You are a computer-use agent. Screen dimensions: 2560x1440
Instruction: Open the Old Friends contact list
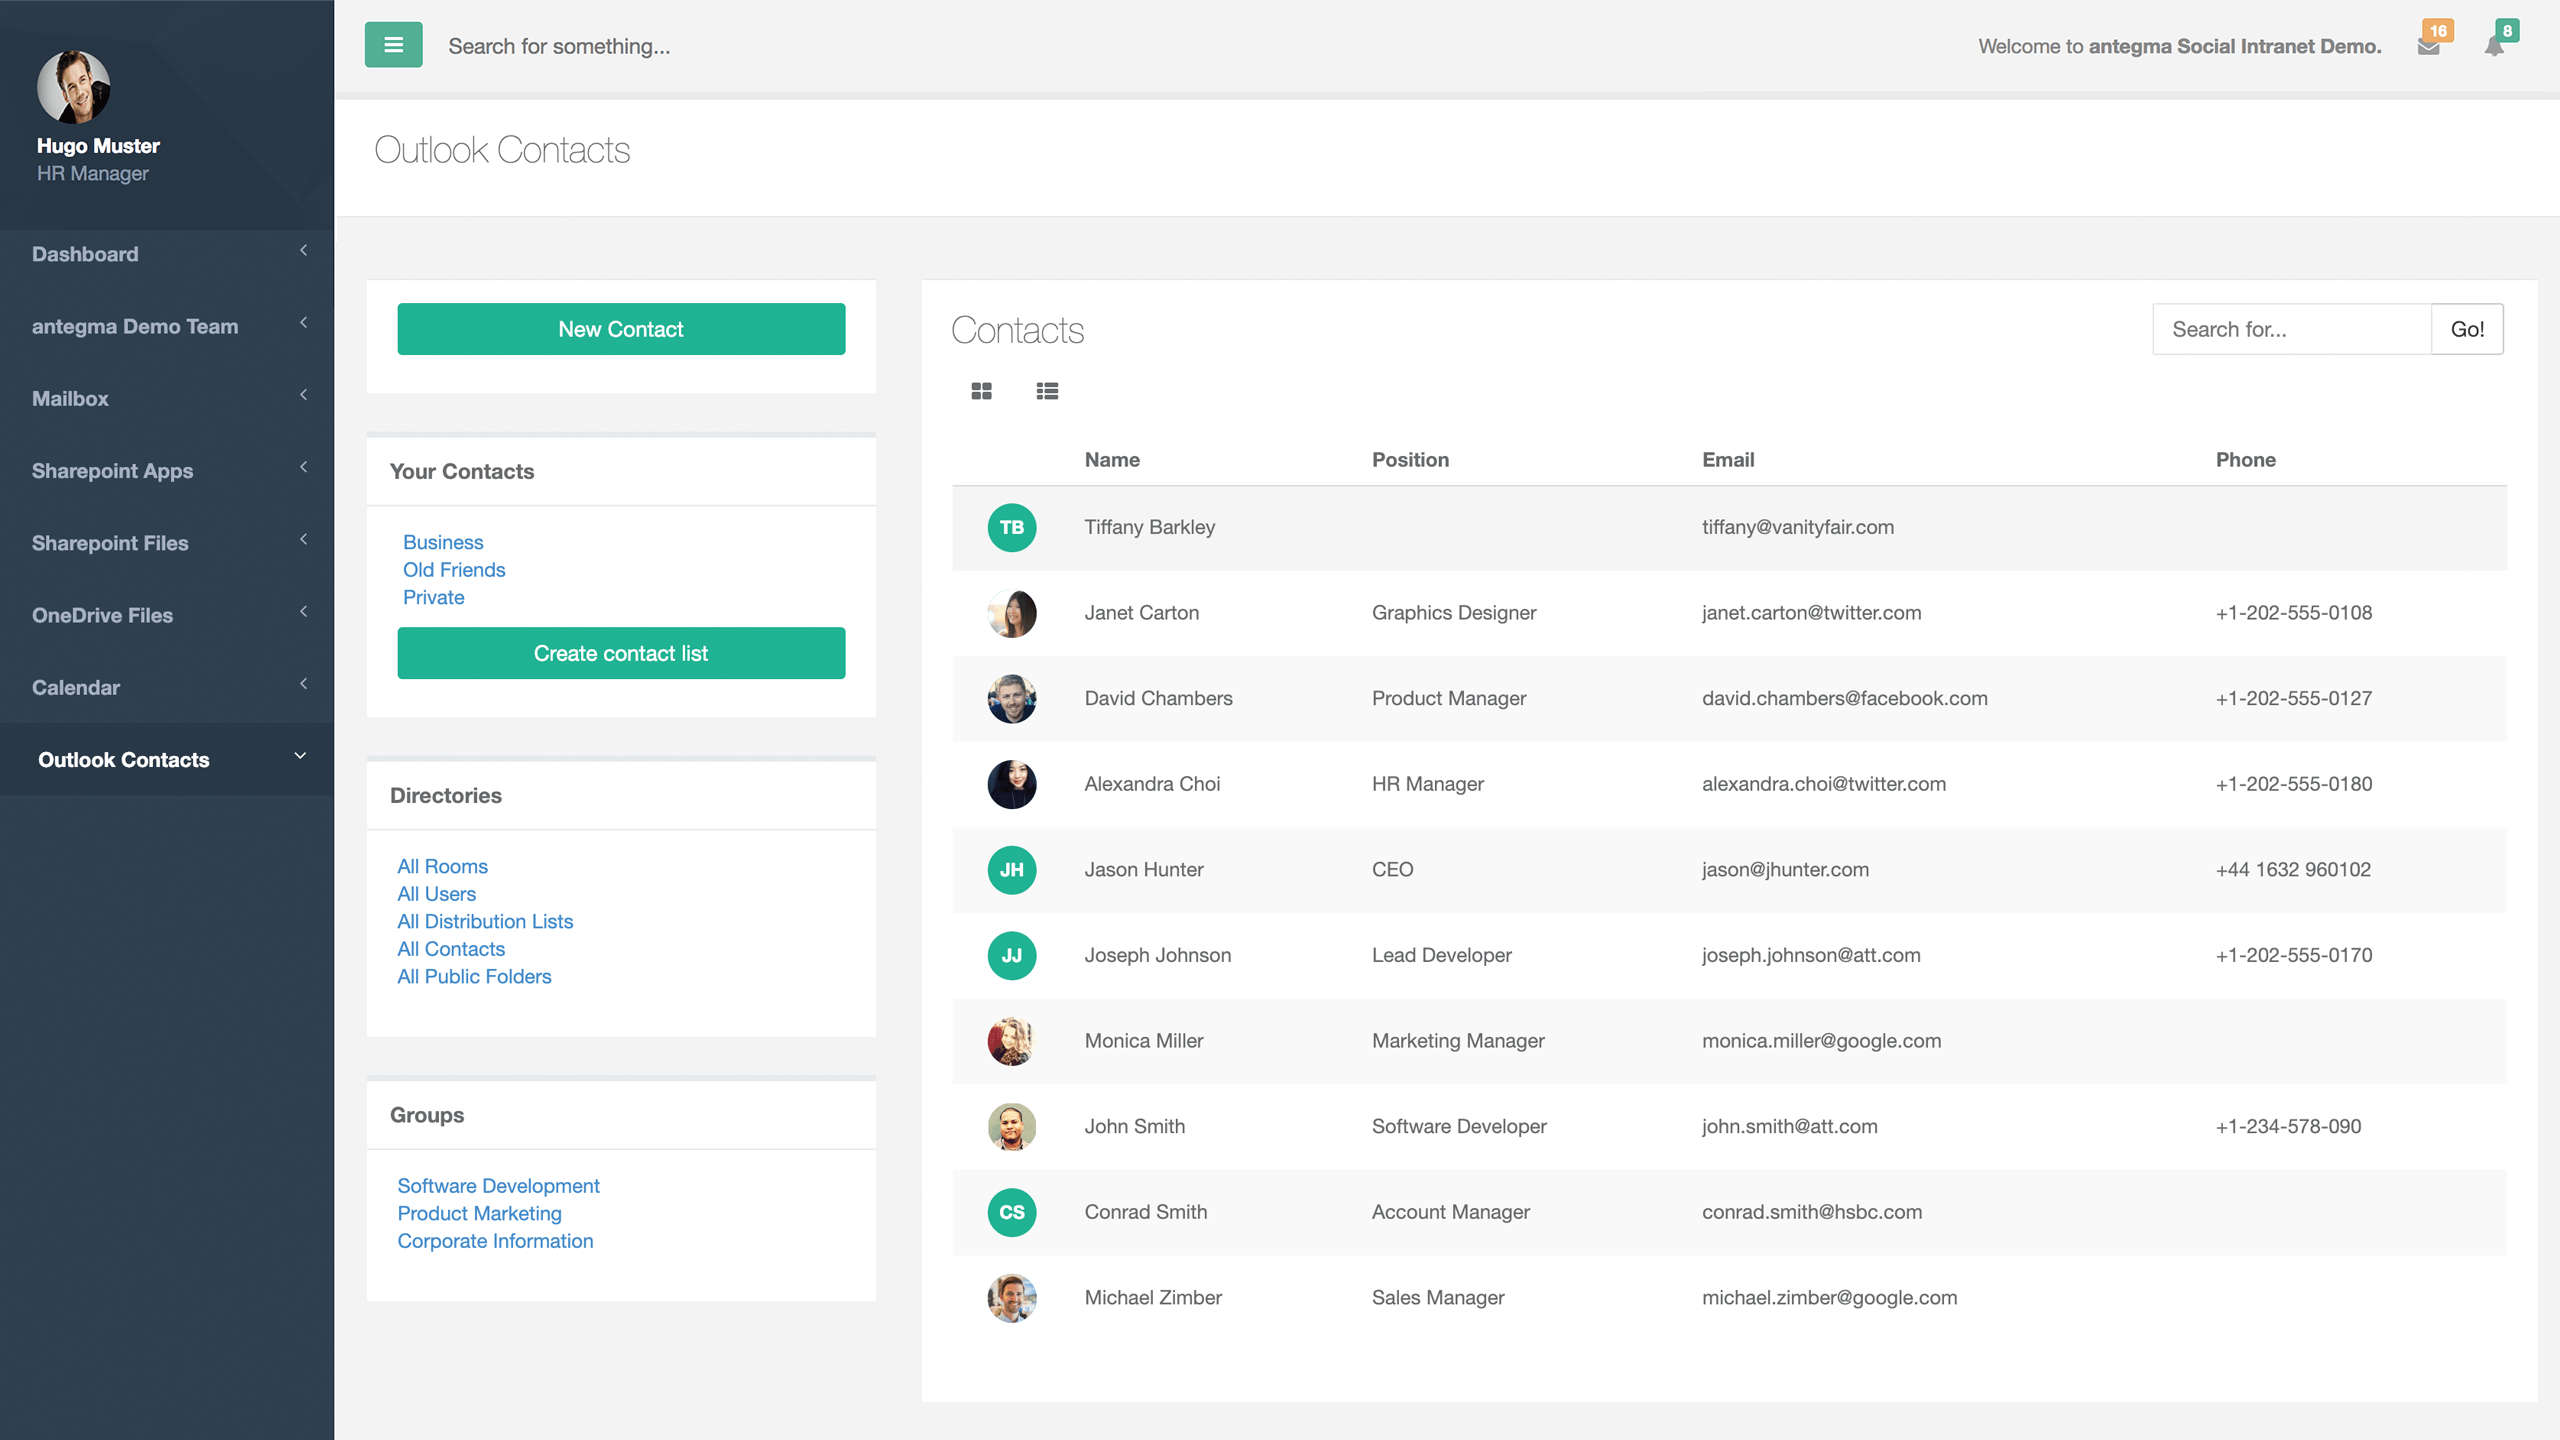[x=454, y=569]
